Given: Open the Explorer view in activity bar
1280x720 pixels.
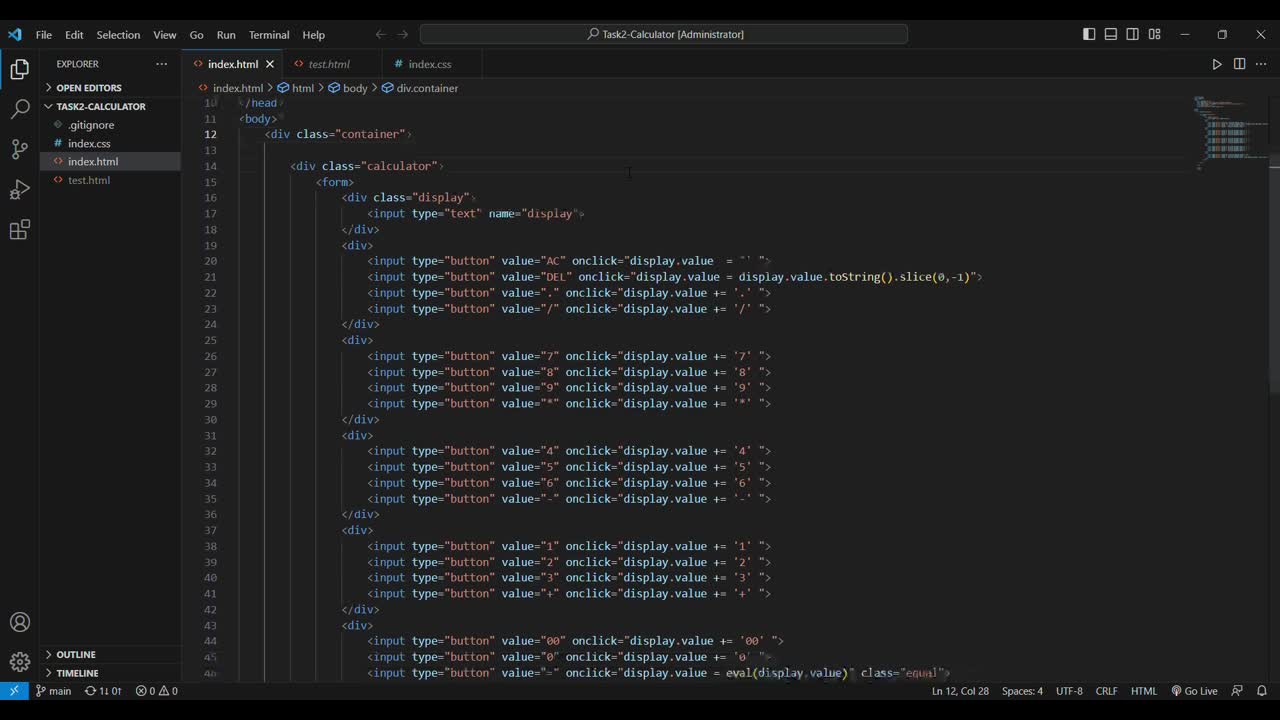Looking at the screenshot, I should pyautogui.click(x=20, y=69).
